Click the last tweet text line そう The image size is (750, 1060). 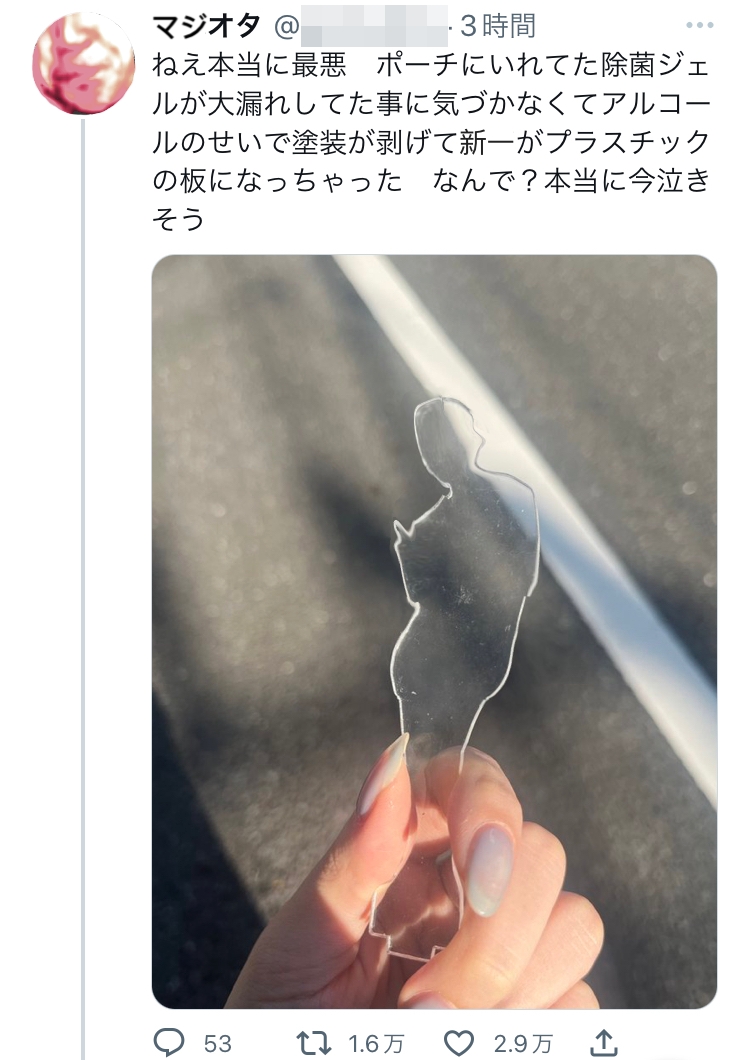point(179,218)
